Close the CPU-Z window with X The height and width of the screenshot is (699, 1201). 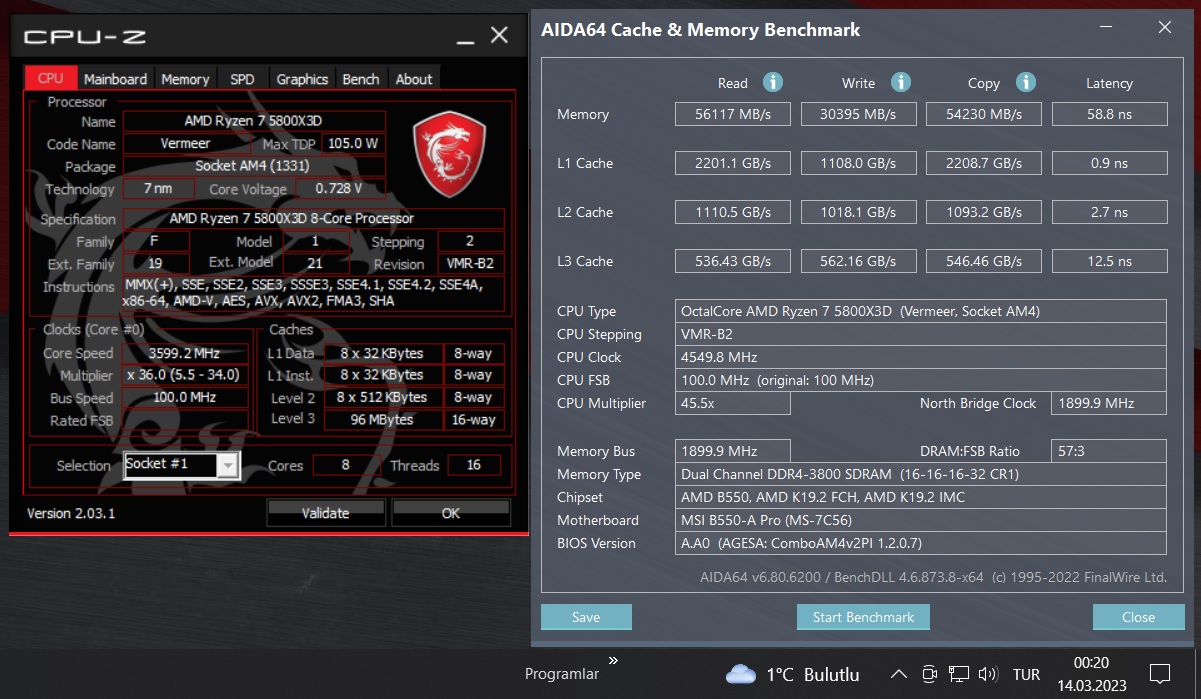coord(499,36)
